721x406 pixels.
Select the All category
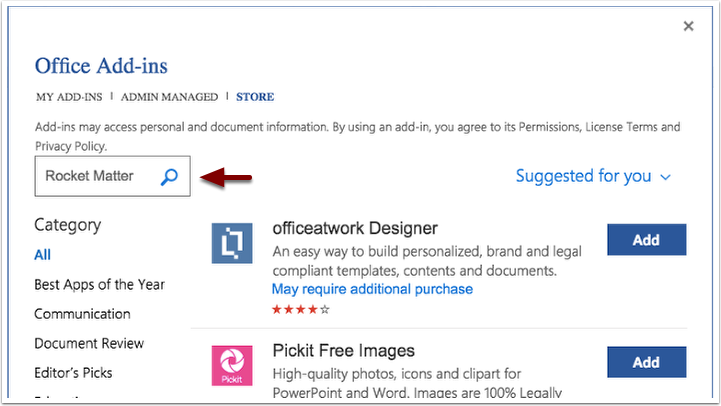pyautogui.click(x=42, y=255)
